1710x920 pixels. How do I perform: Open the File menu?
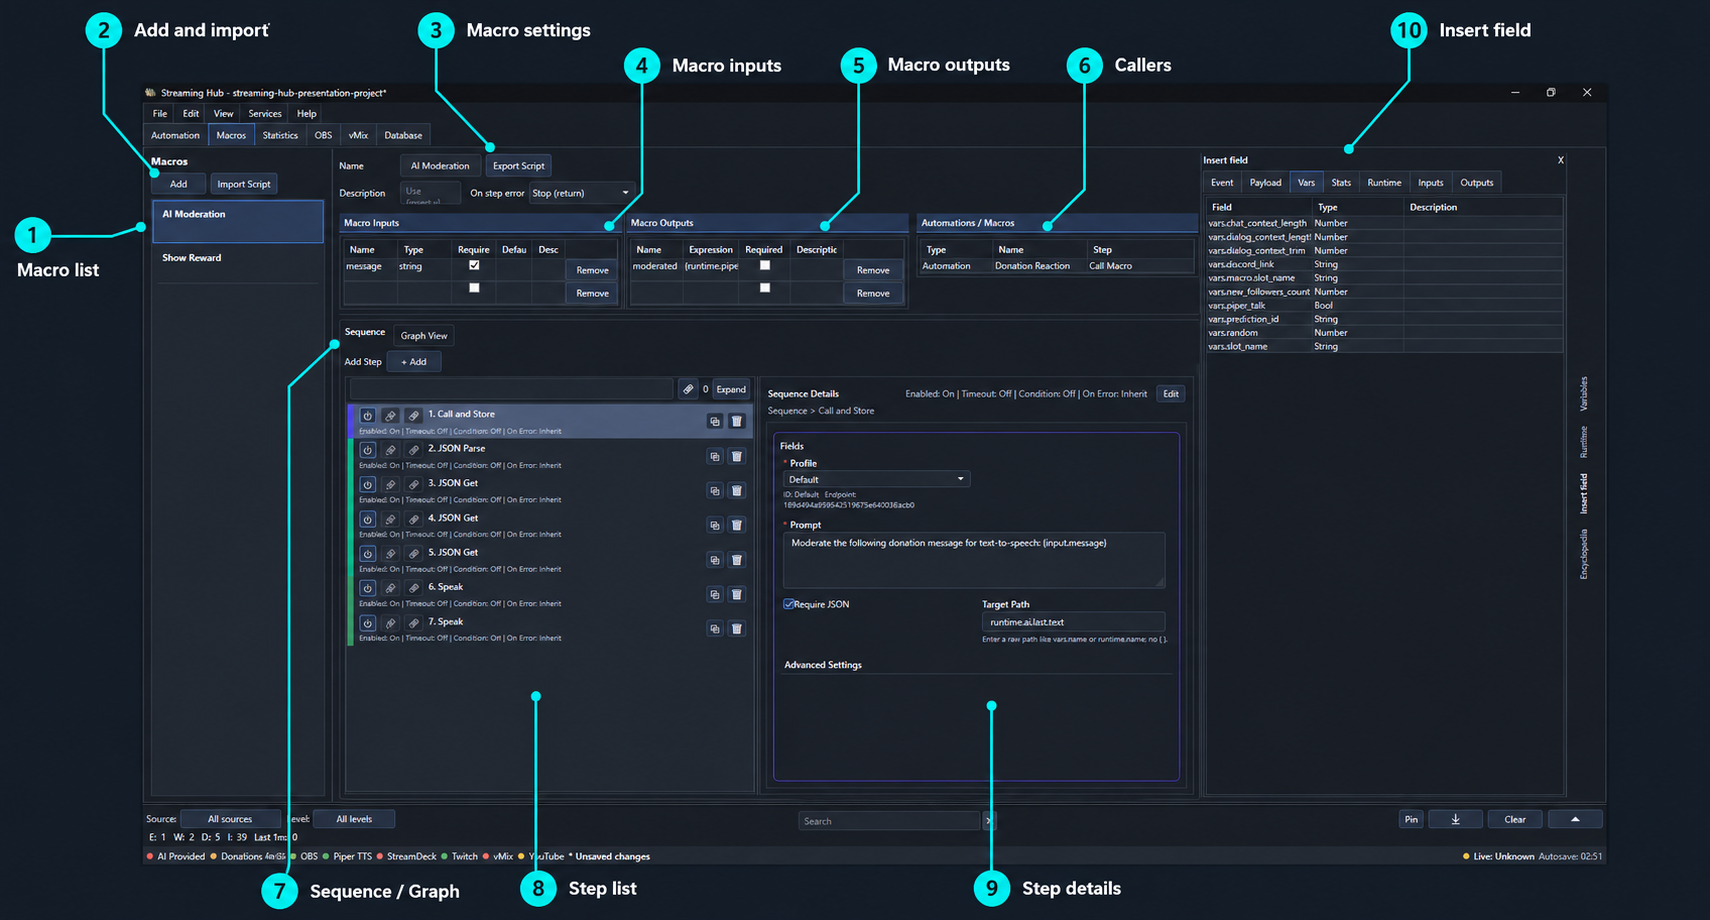160,114
